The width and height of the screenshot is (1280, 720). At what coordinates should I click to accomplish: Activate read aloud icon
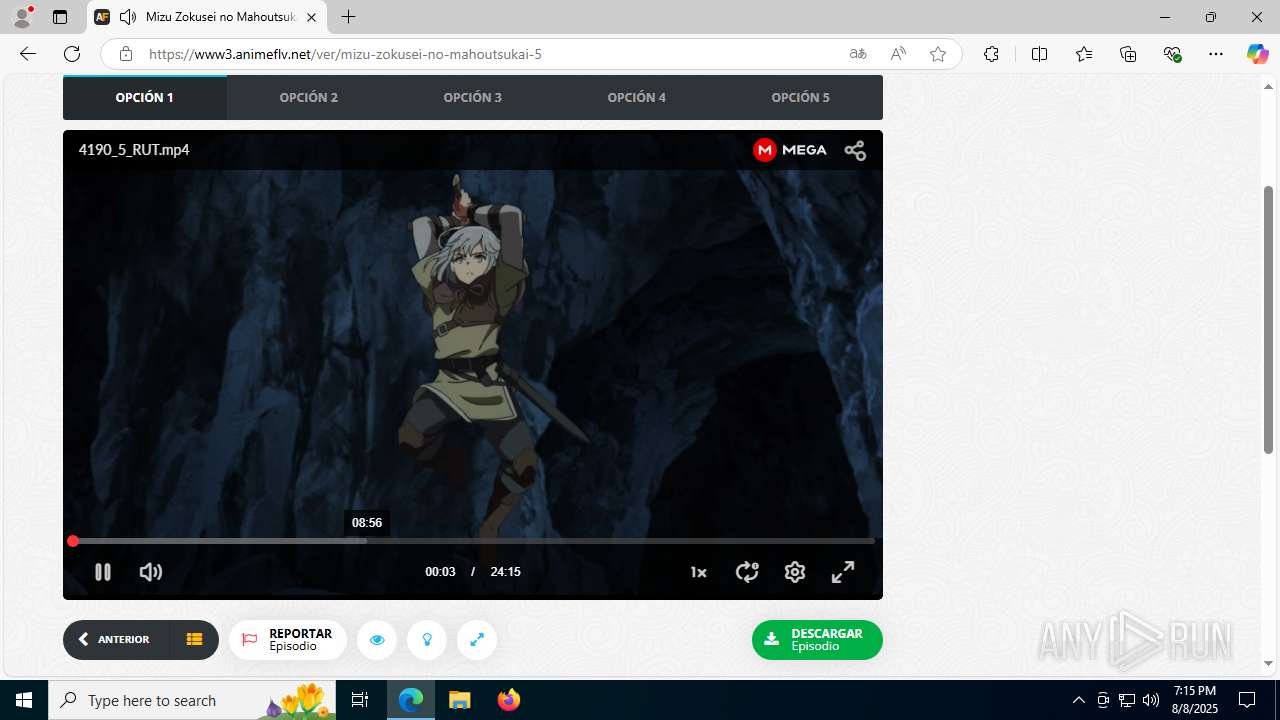pos(898,54)
